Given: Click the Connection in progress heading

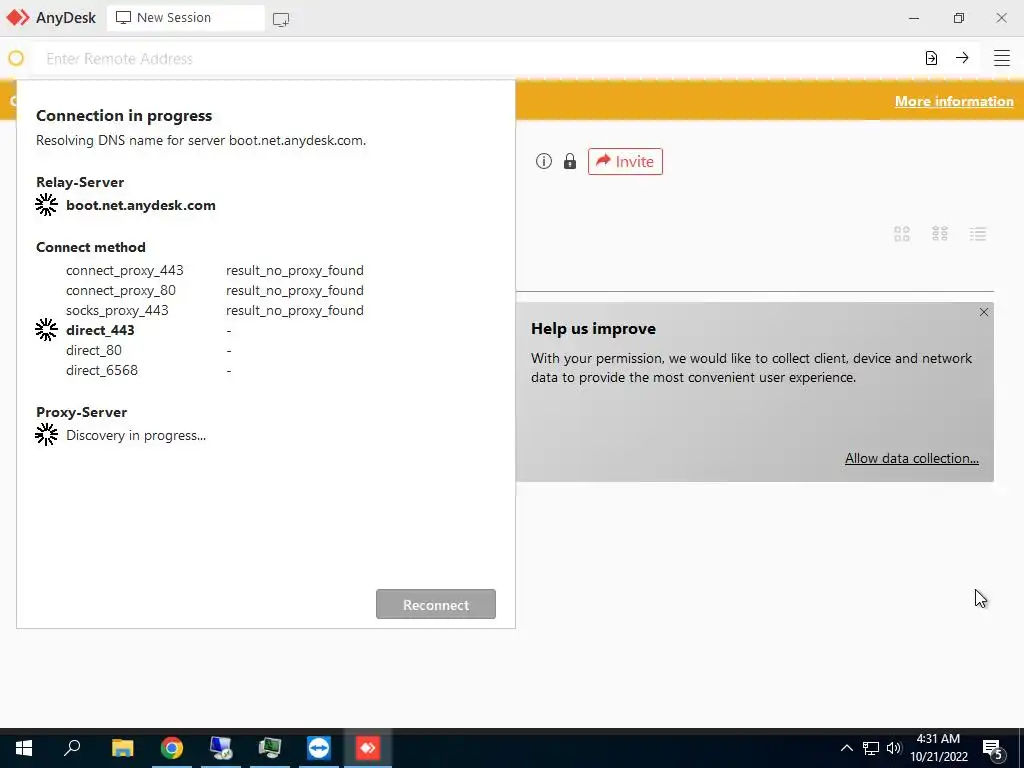Looking at the screenshot, I should (x=124, y=116).
